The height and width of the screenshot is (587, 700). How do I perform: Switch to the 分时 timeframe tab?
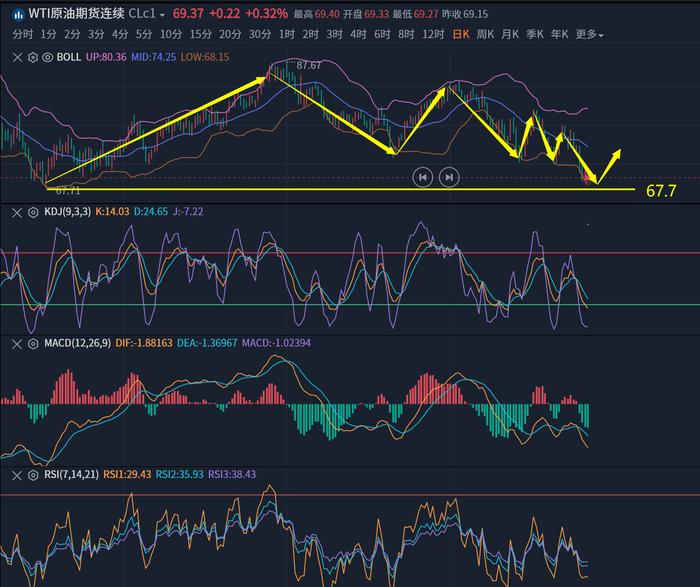click(22, 34)
